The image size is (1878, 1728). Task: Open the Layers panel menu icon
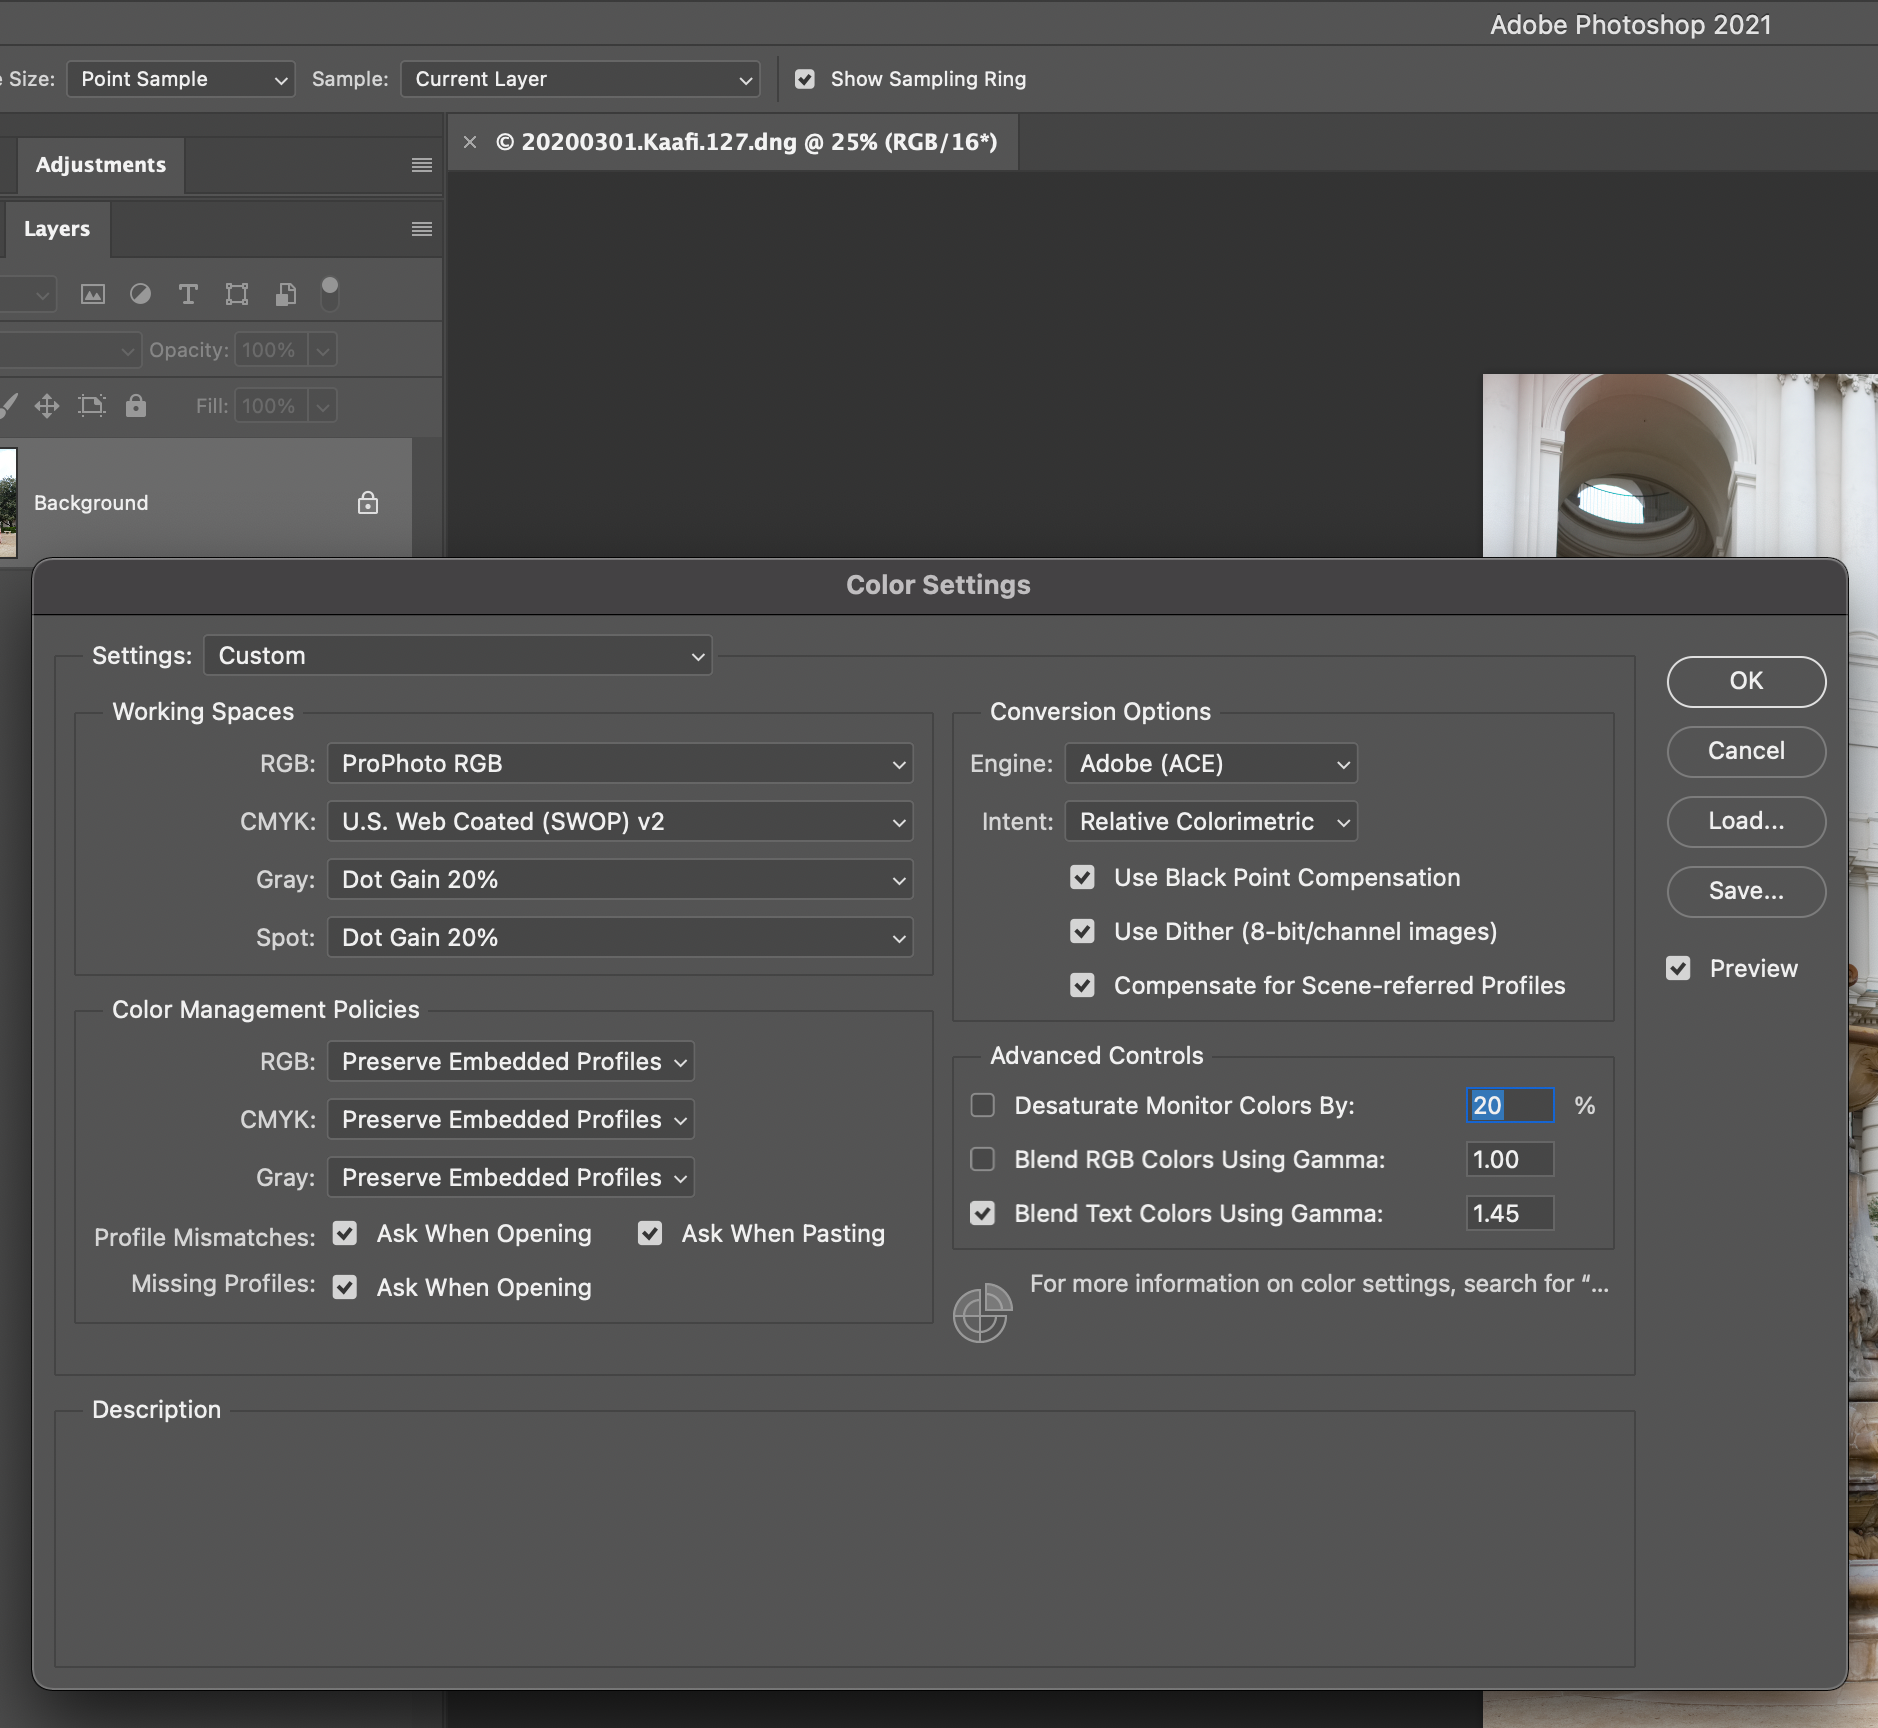(x=422, y=229)
